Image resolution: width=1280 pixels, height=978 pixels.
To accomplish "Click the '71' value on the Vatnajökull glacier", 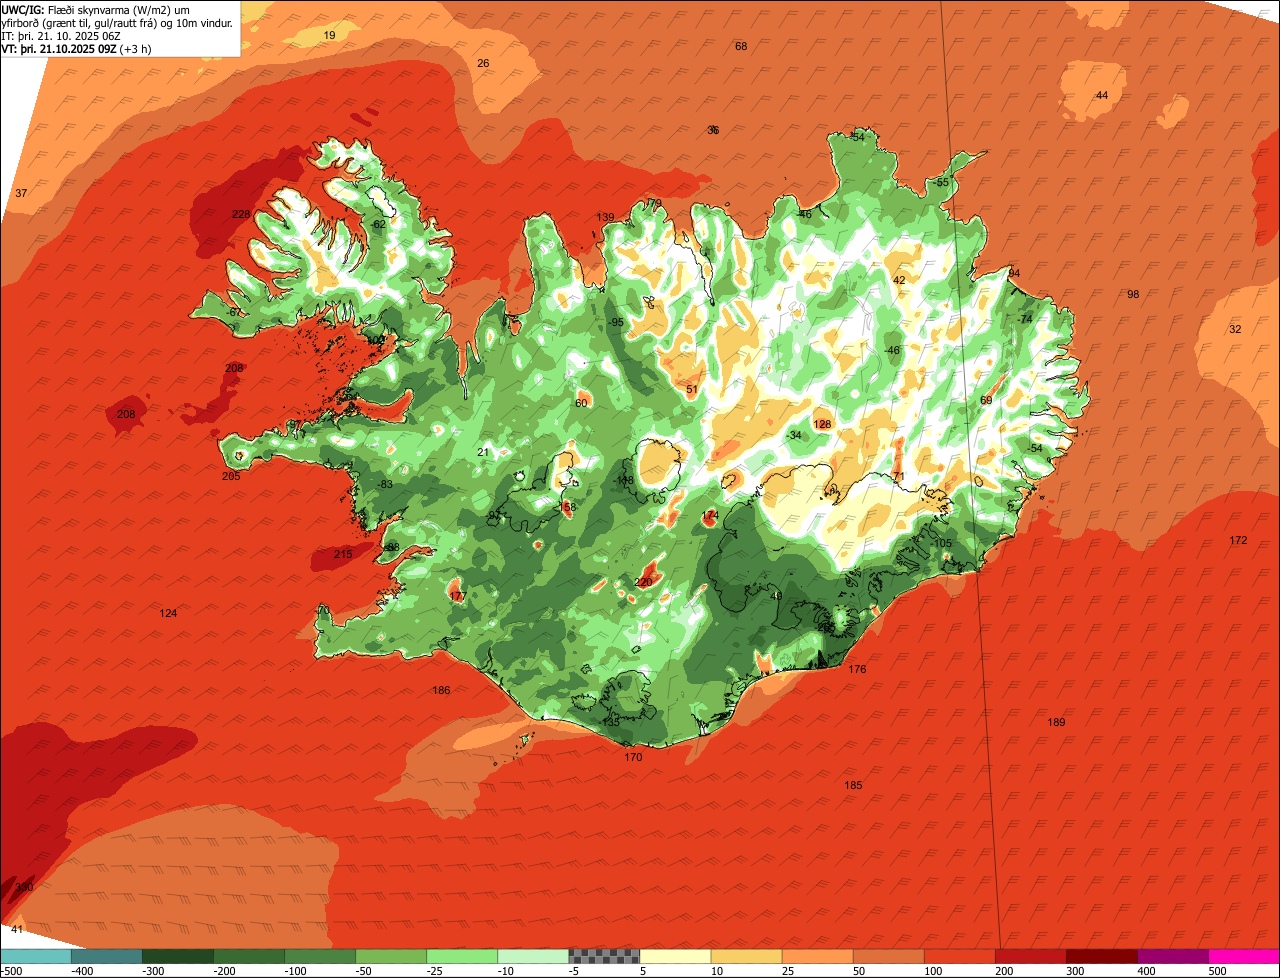I will [898, 477].
